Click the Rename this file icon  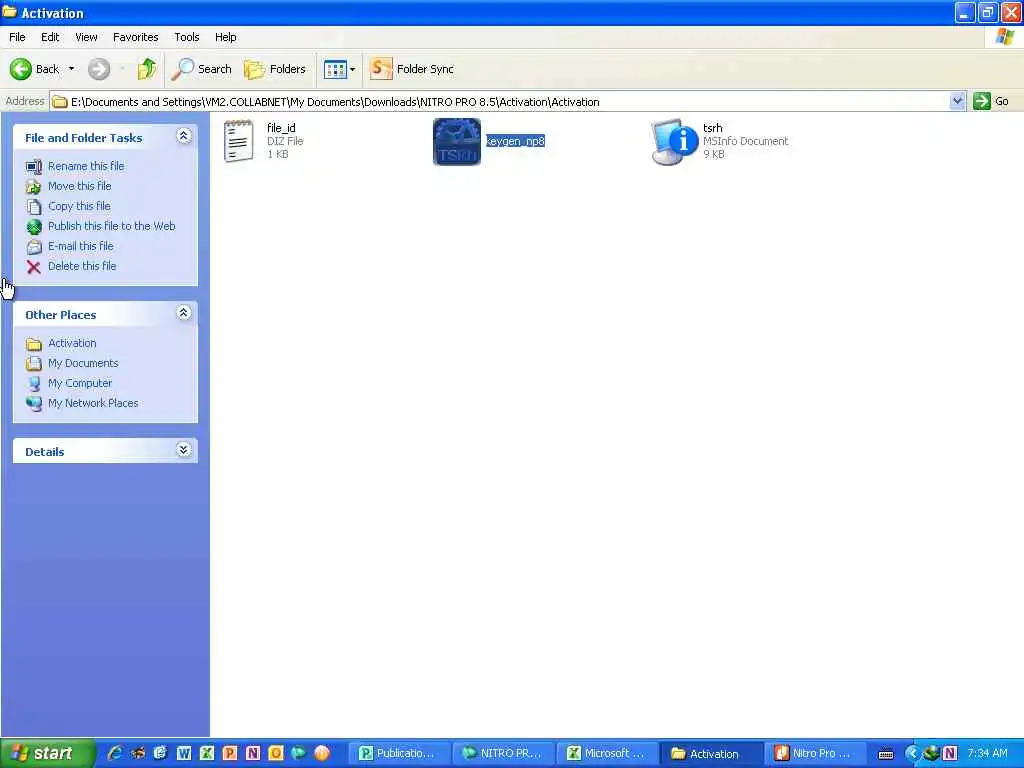click(34, 167)
